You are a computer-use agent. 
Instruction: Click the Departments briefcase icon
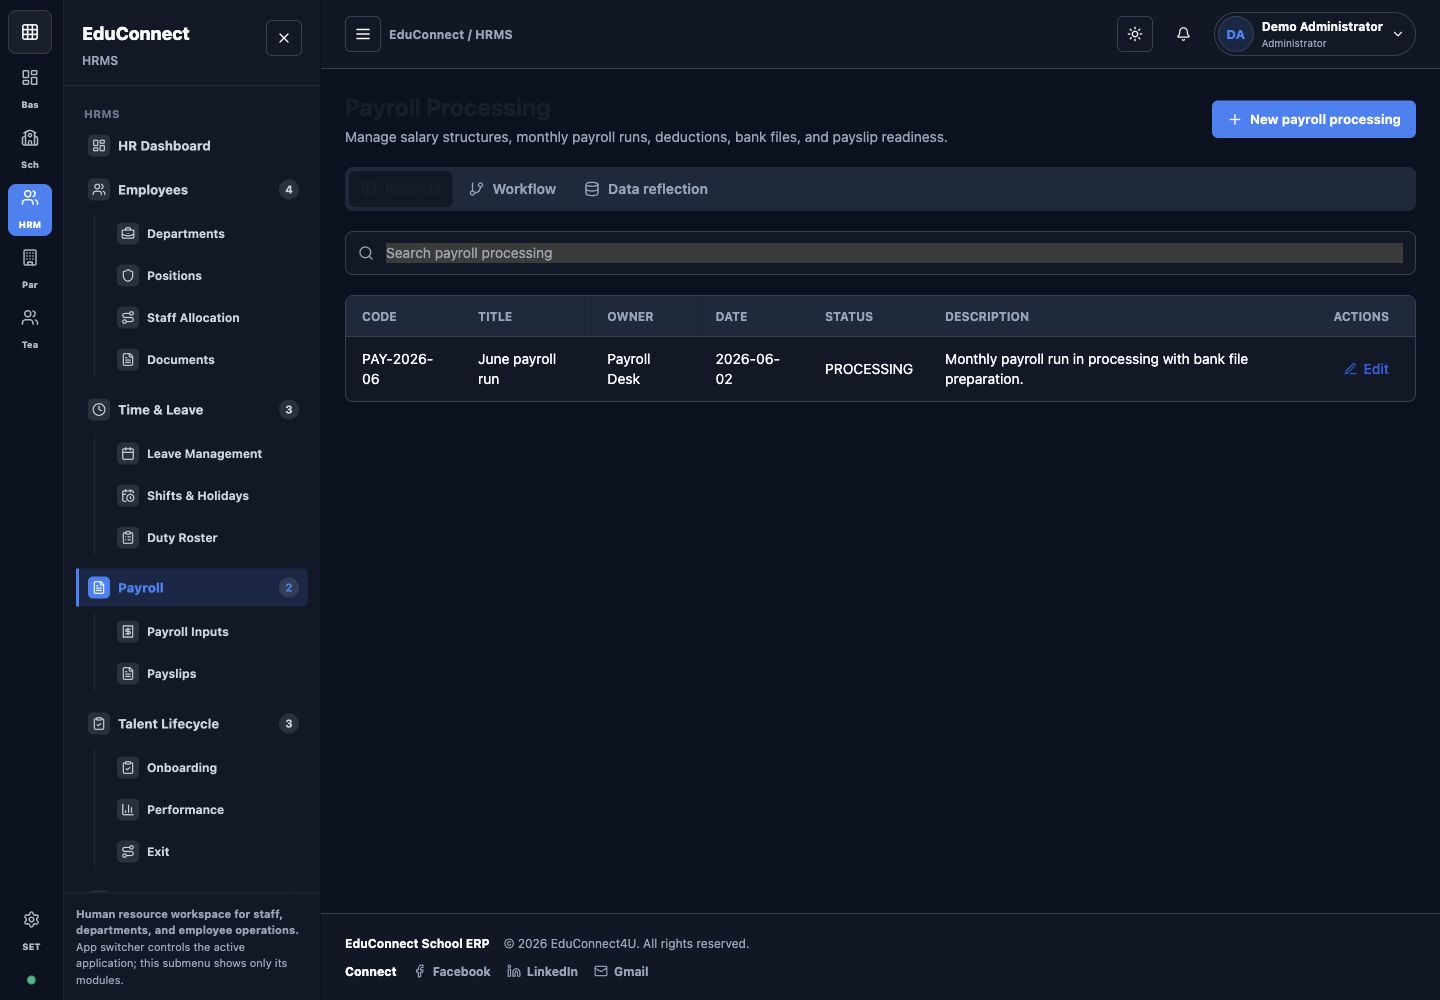(x=128, y=234)
